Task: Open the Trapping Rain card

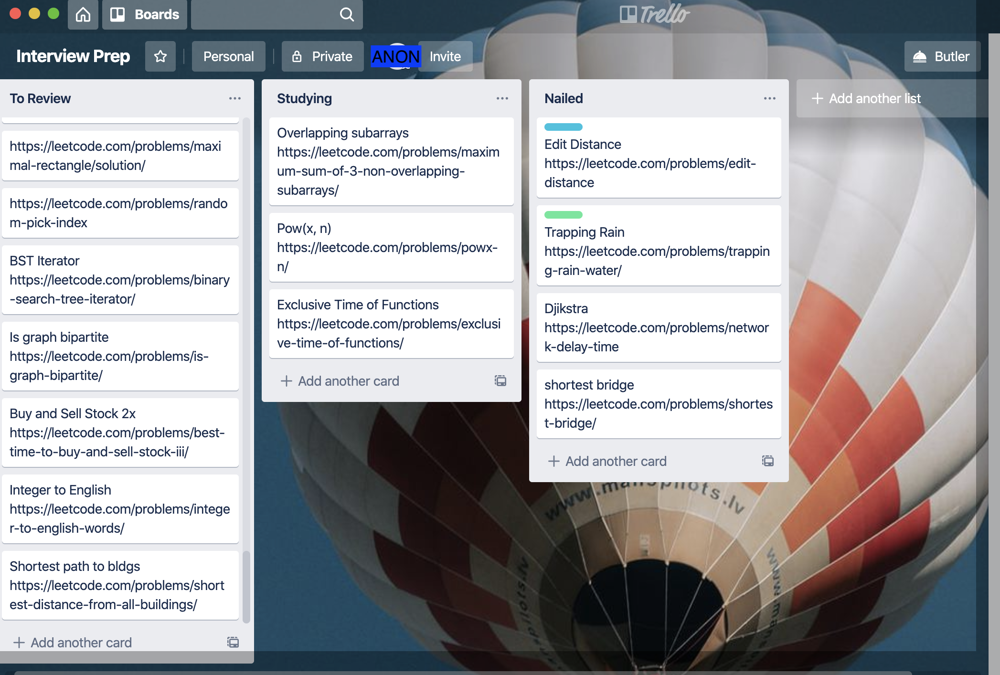Action: (658, 246)
